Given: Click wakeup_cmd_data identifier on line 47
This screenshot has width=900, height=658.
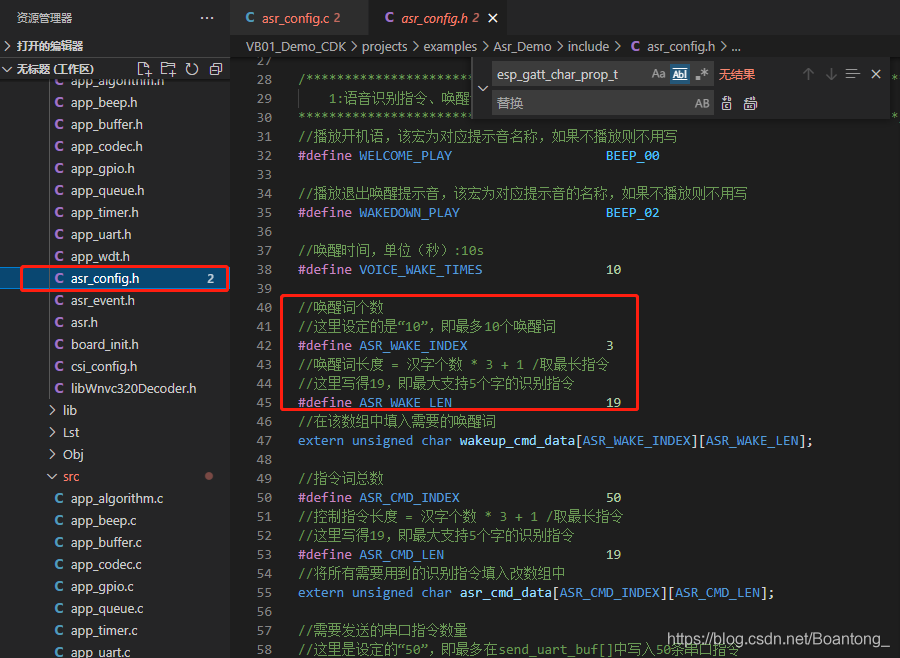Looking at the screenshot, I should [517, 440].
